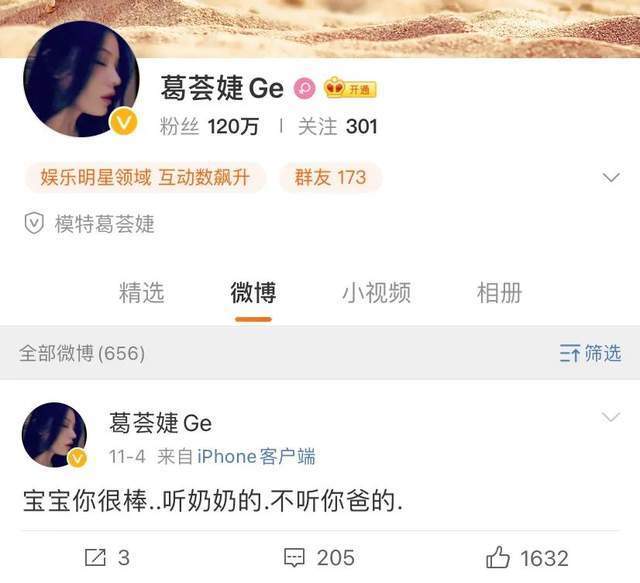This screenshot has width=640, height=583.
Task: Open the 小视频 tab
Action: tap(376, 293)
